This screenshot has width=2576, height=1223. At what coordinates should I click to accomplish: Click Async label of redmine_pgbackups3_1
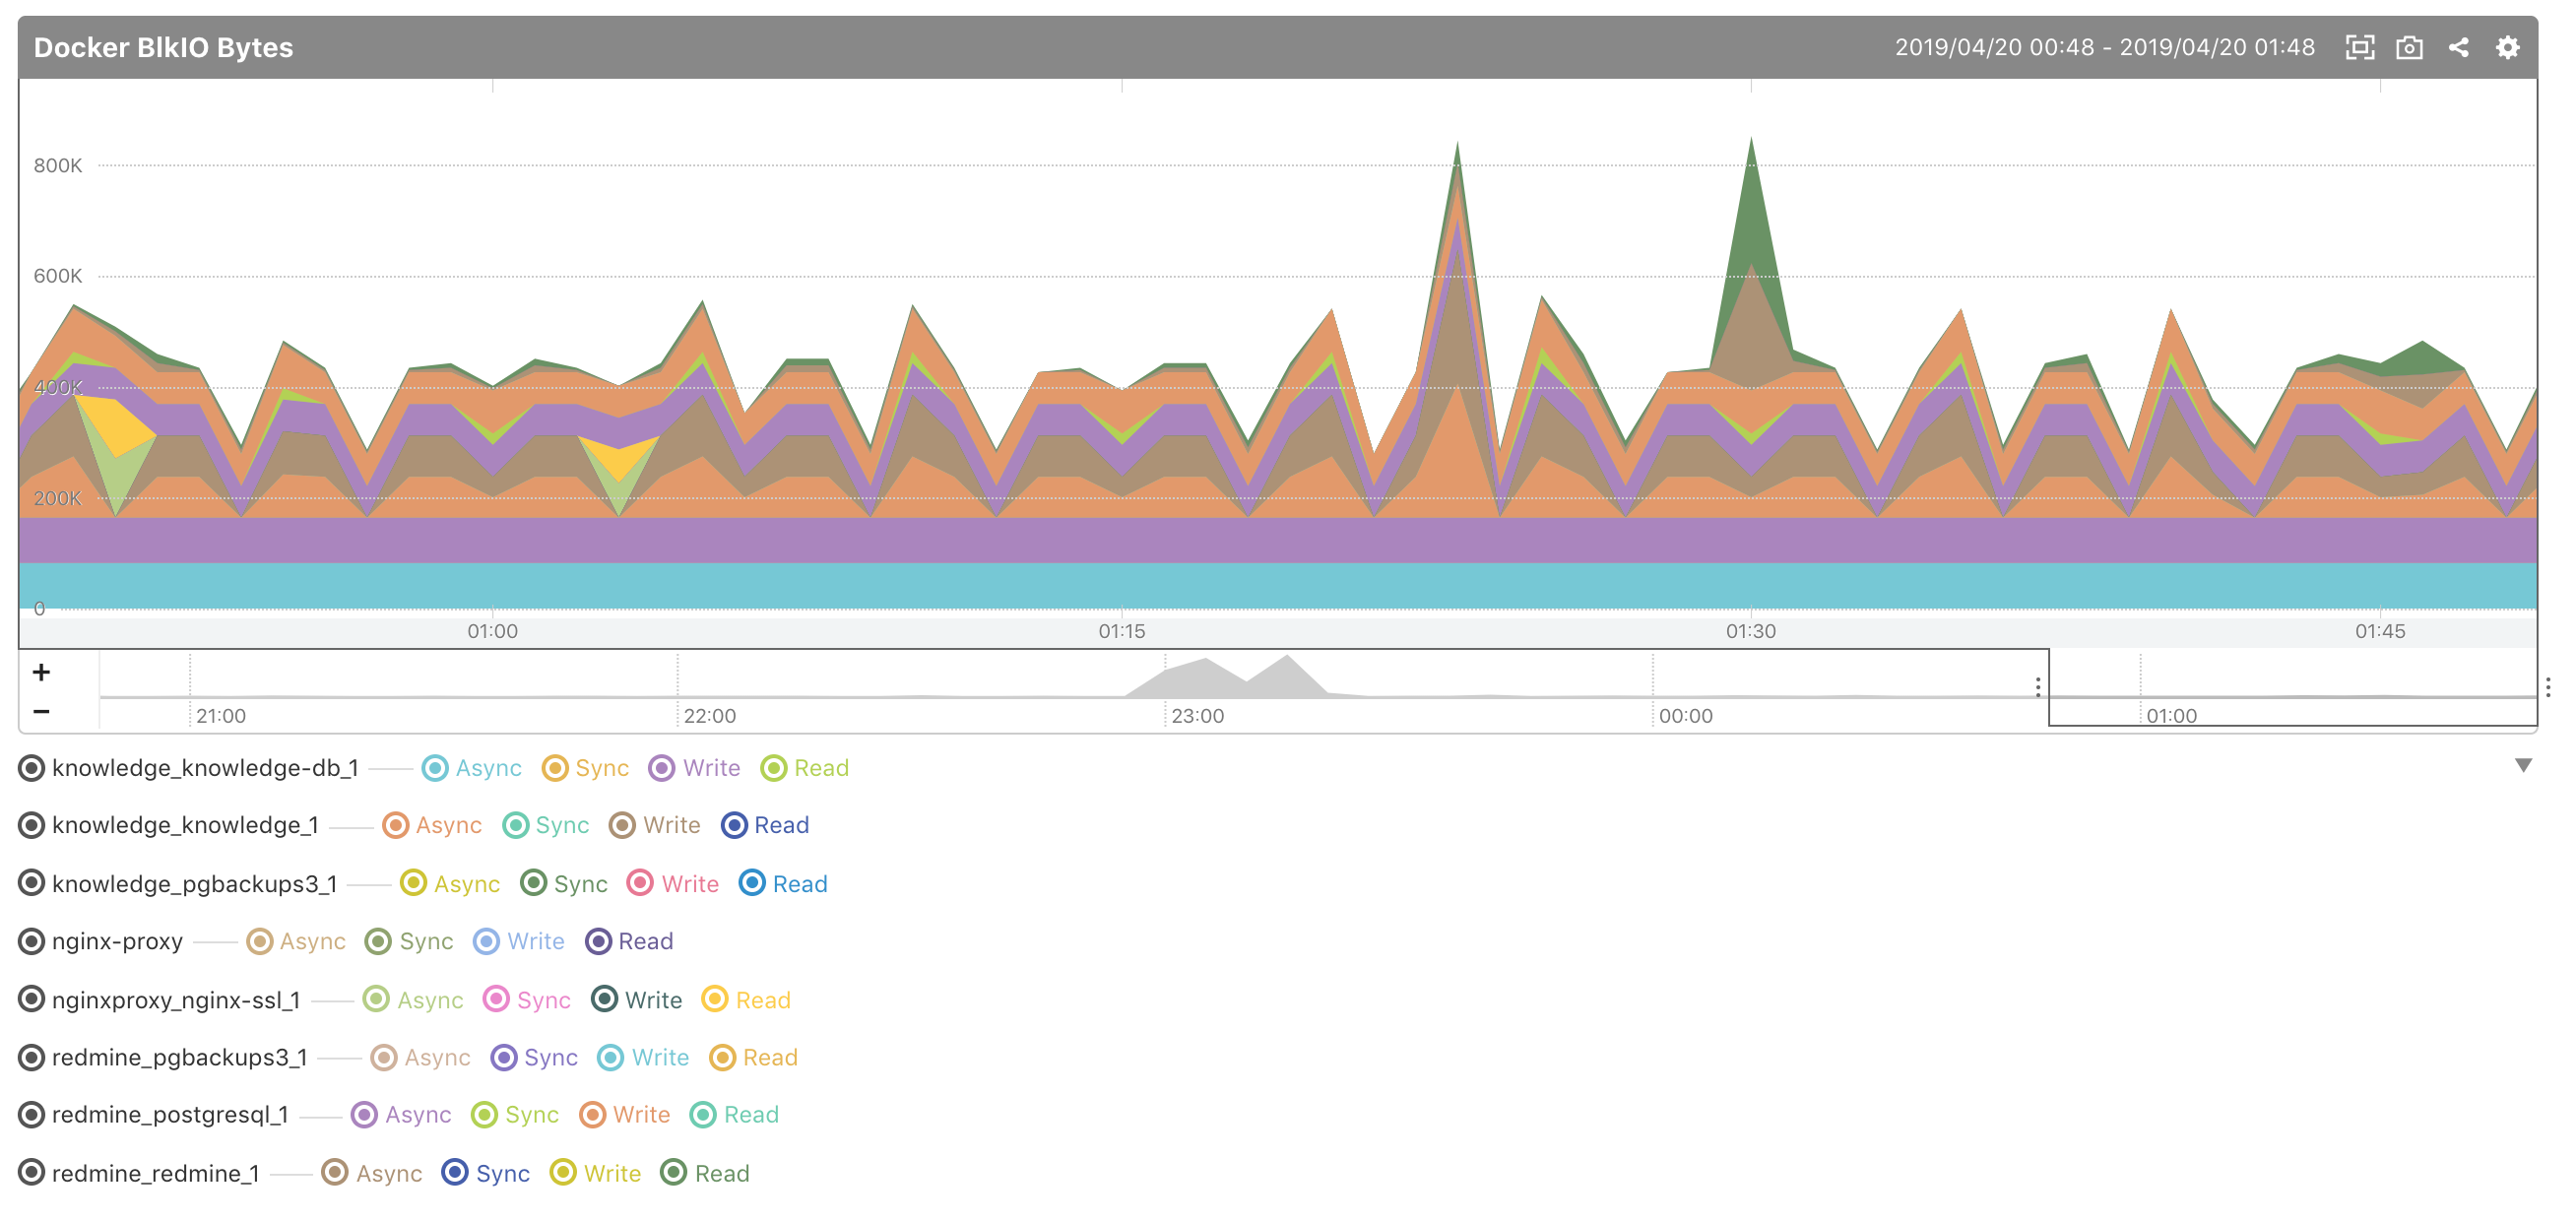(436, 1057)
